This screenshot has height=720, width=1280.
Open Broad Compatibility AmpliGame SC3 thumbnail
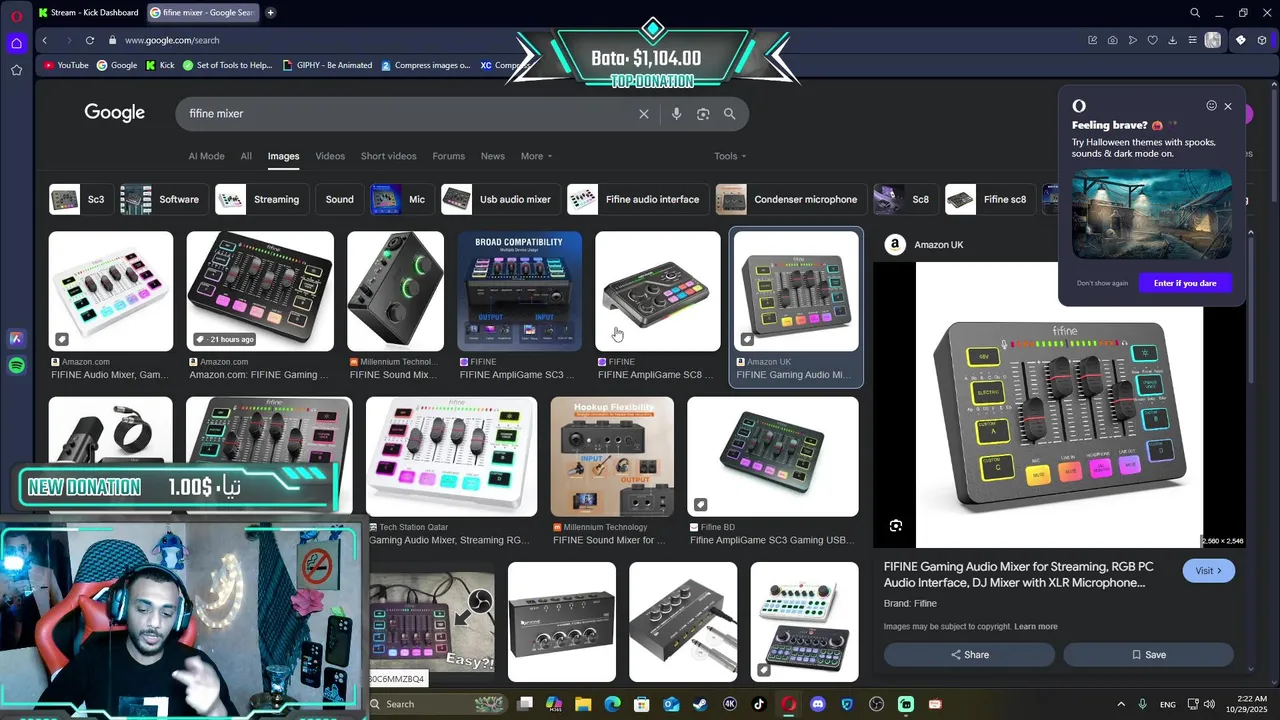(x=519, y=291)
